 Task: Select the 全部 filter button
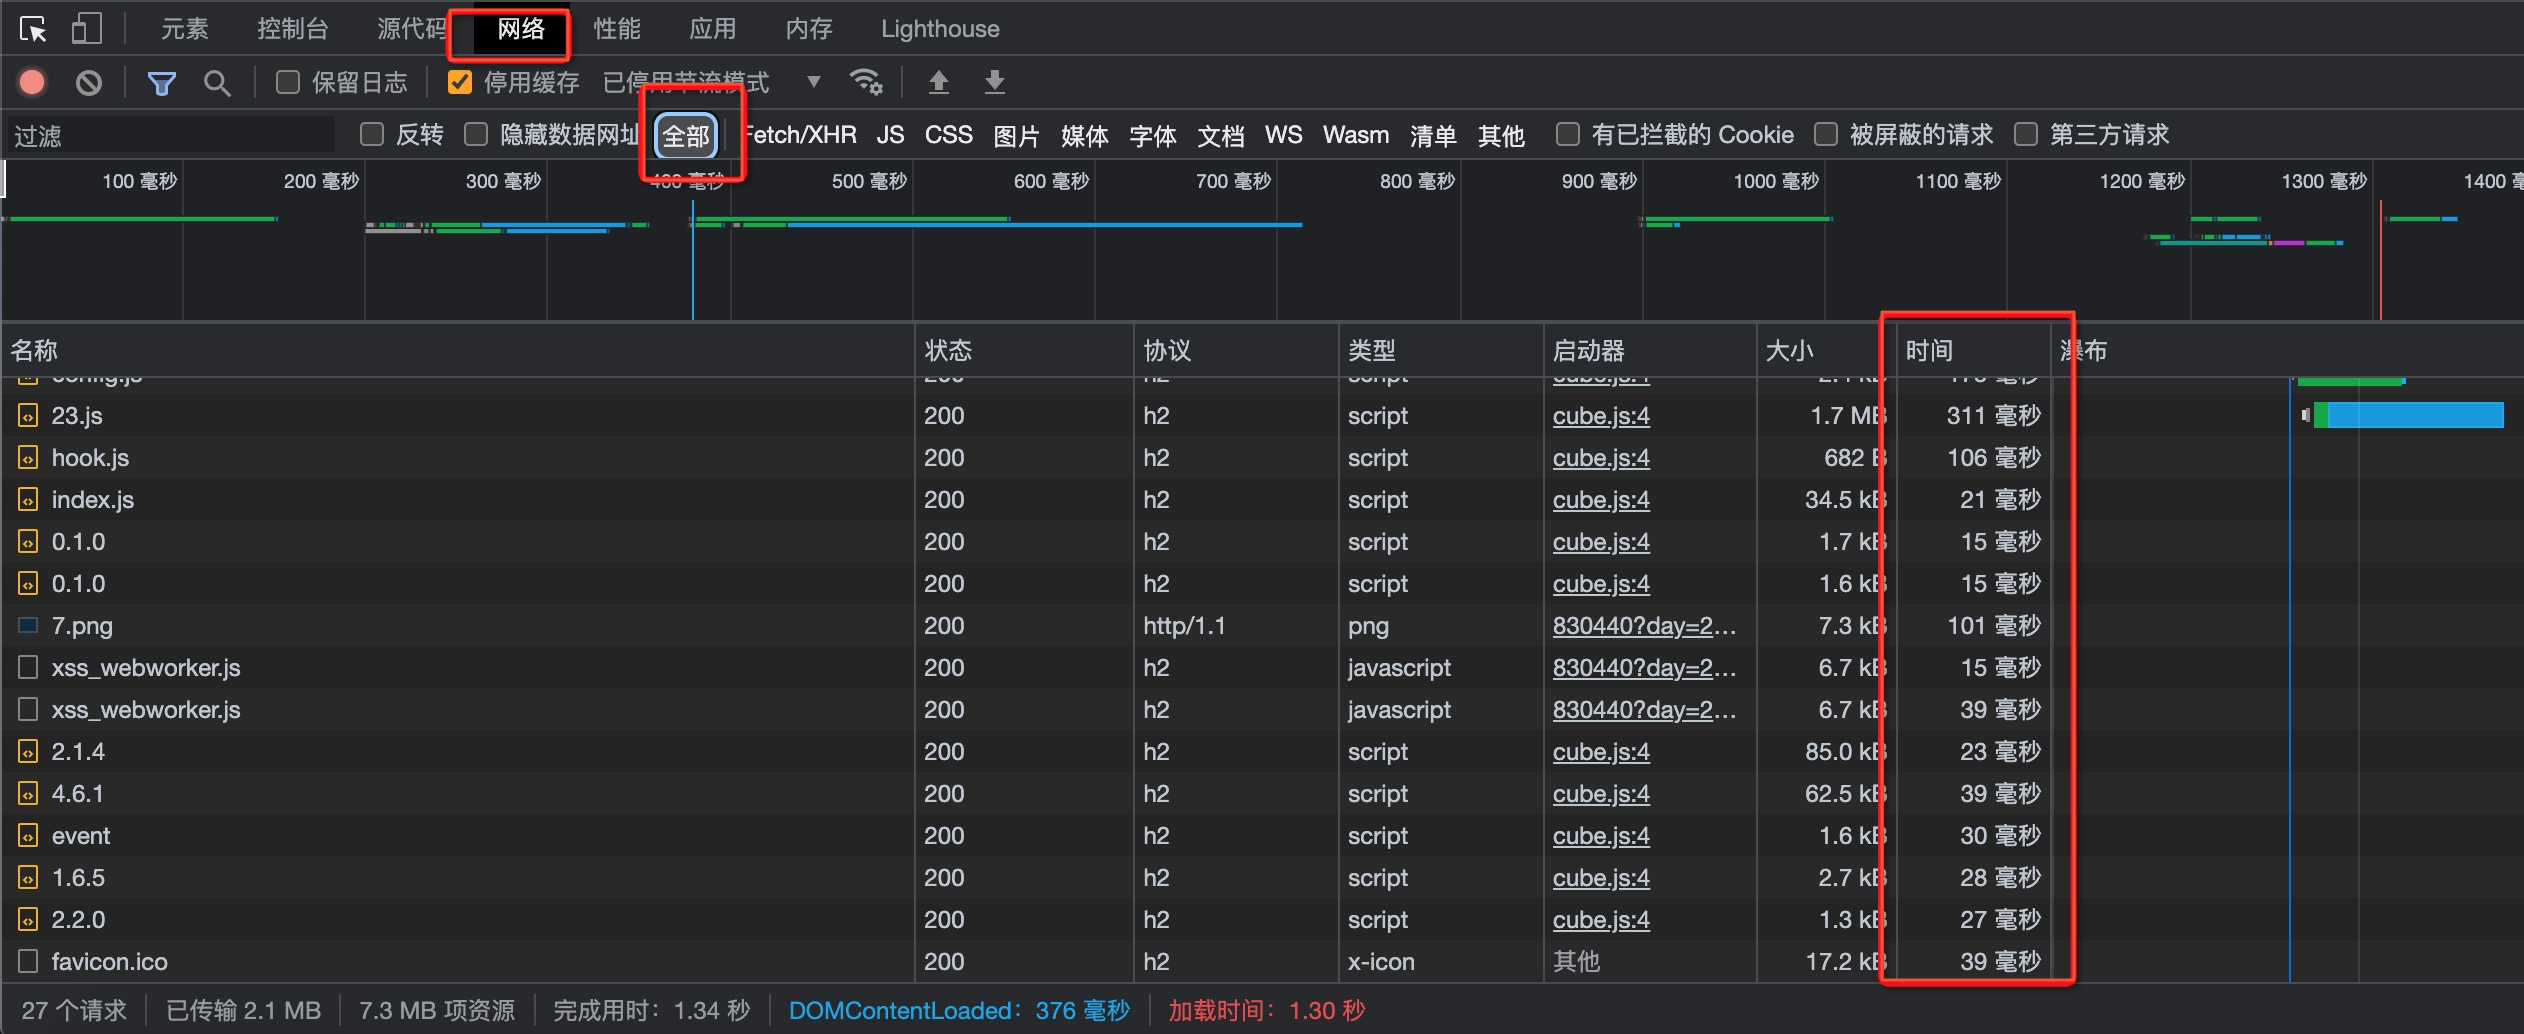tap(686, 136)
